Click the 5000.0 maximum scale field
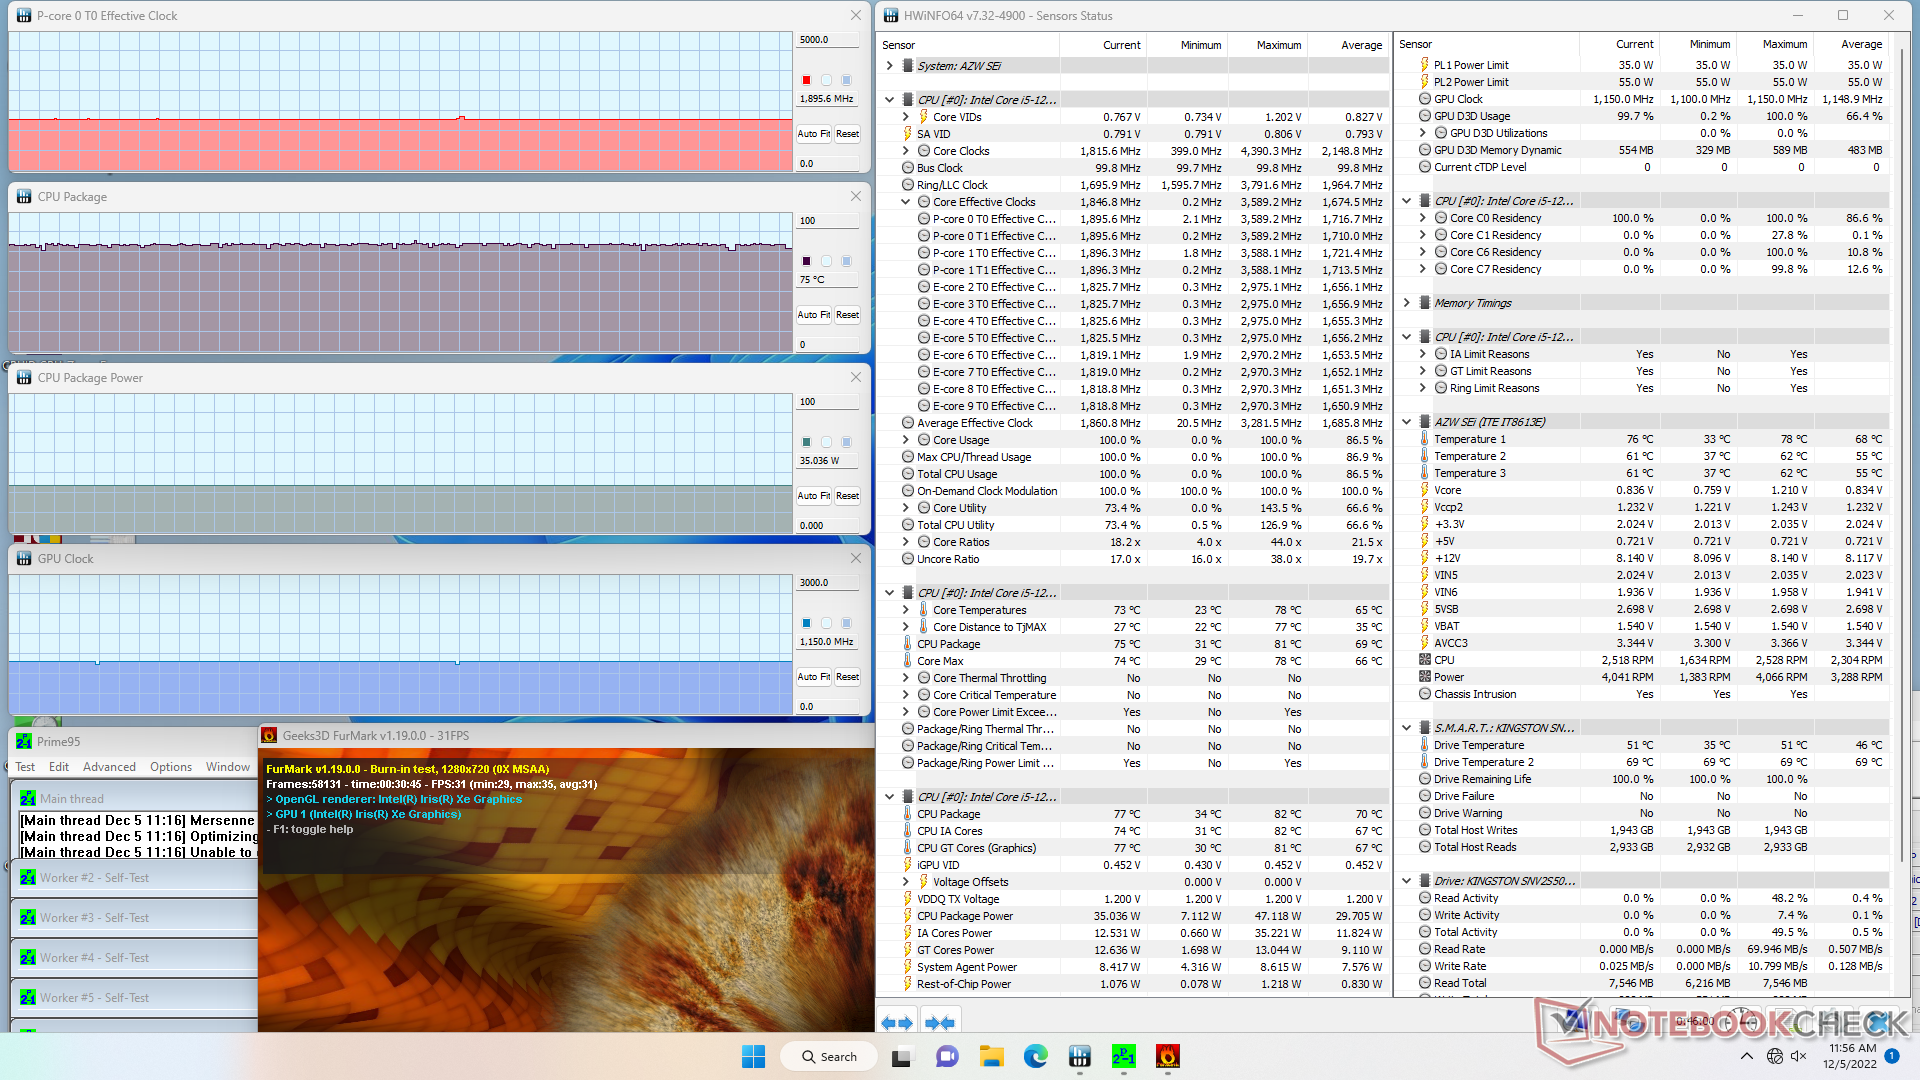Viewport: 1920px width, 1080px height. [828, 40]
